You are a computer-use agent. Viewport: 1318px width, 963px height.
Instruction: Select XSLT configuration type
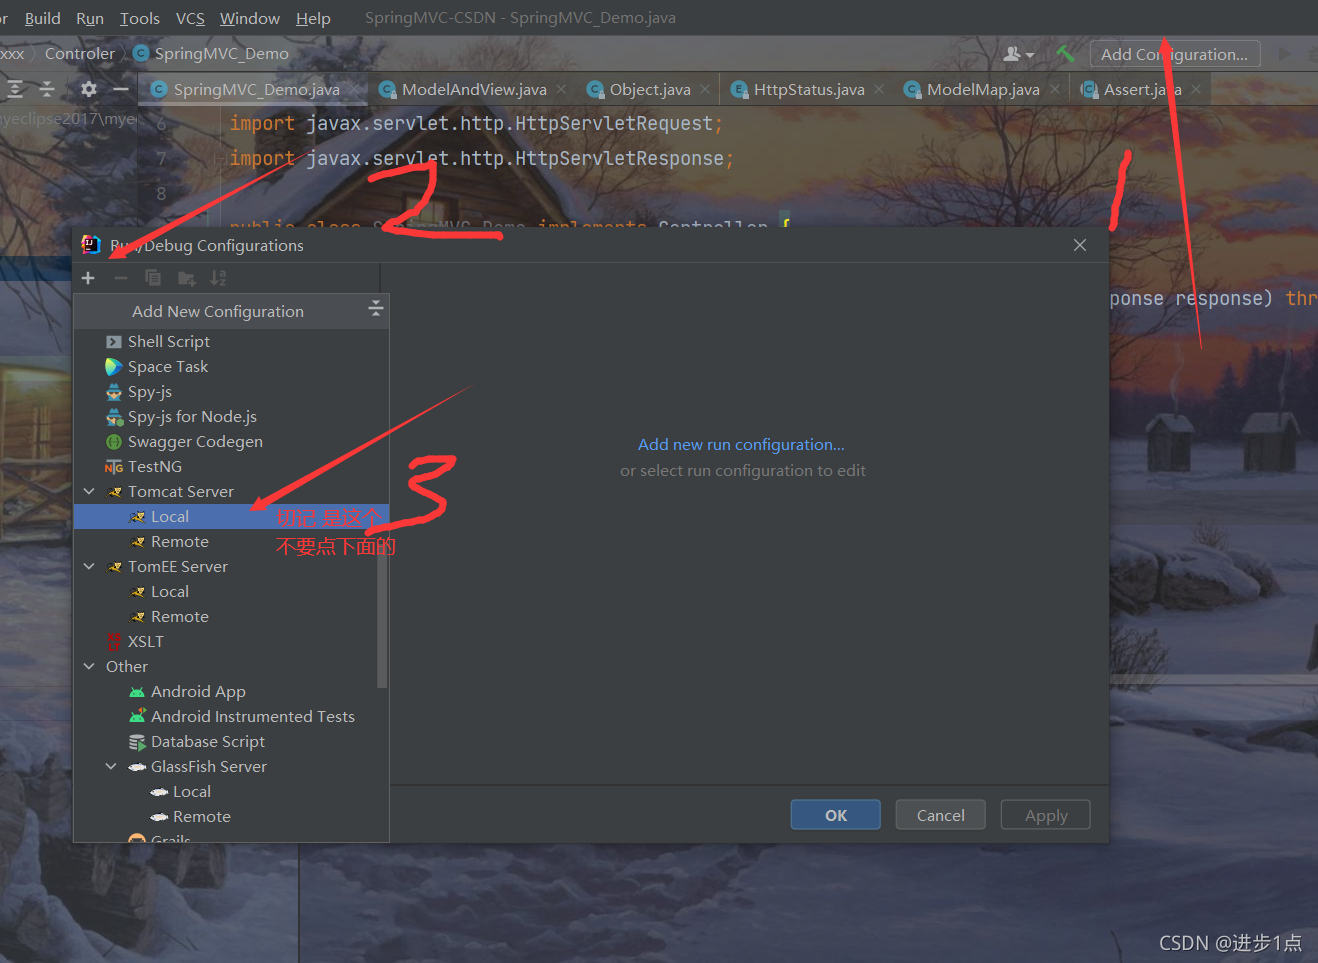pyautogui.click(x=231, y=642)
